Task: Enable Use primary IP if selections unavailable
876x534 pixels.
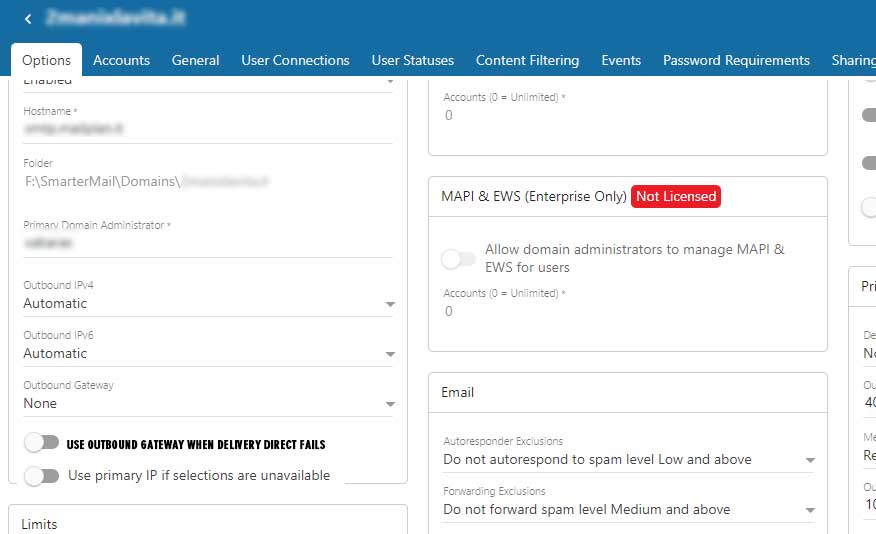Action: (x=42, y=476)
